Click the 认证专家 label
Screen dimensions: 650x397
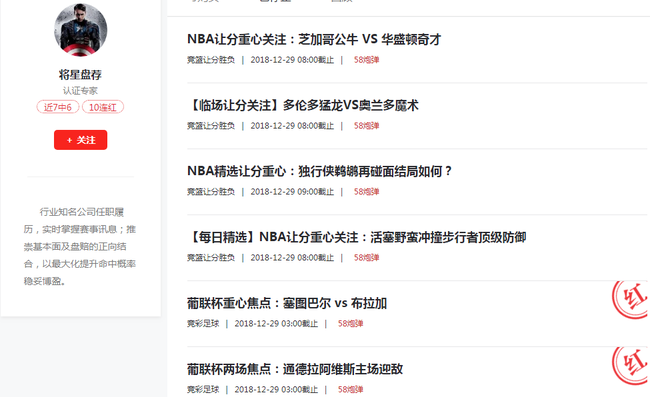[x=80, y=91]
